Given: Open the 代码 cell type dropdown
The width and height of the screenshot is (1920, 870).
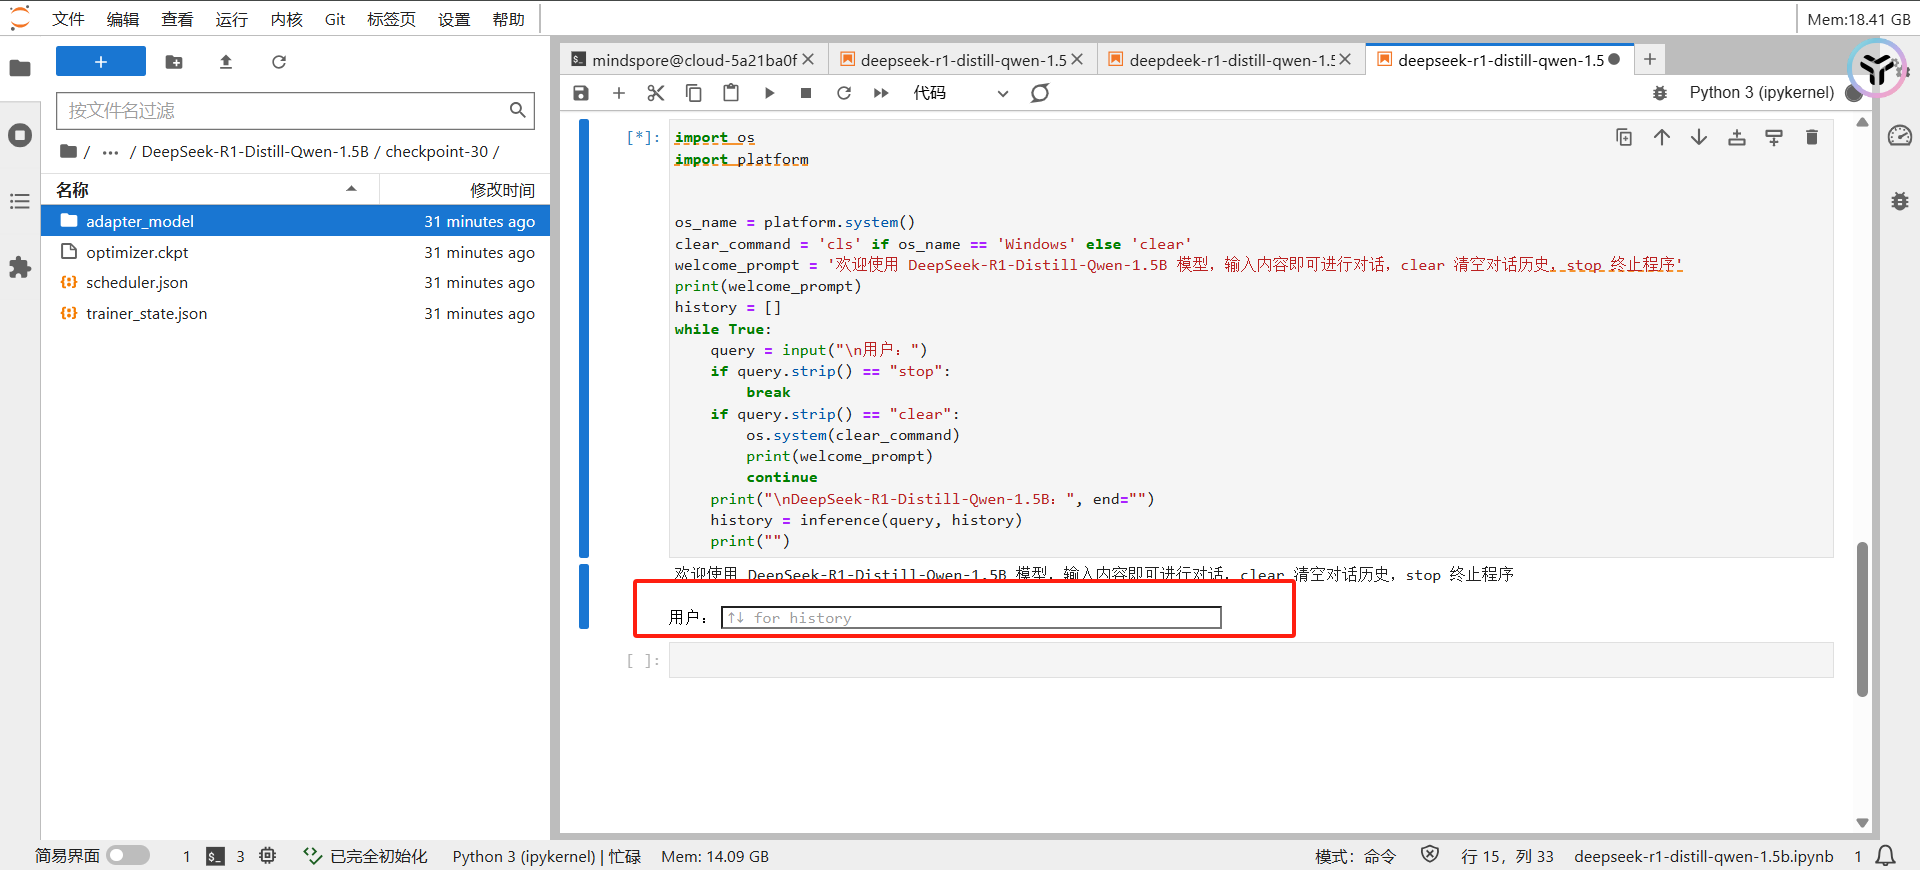Looking at the screenshot, I should coord(960,93).
